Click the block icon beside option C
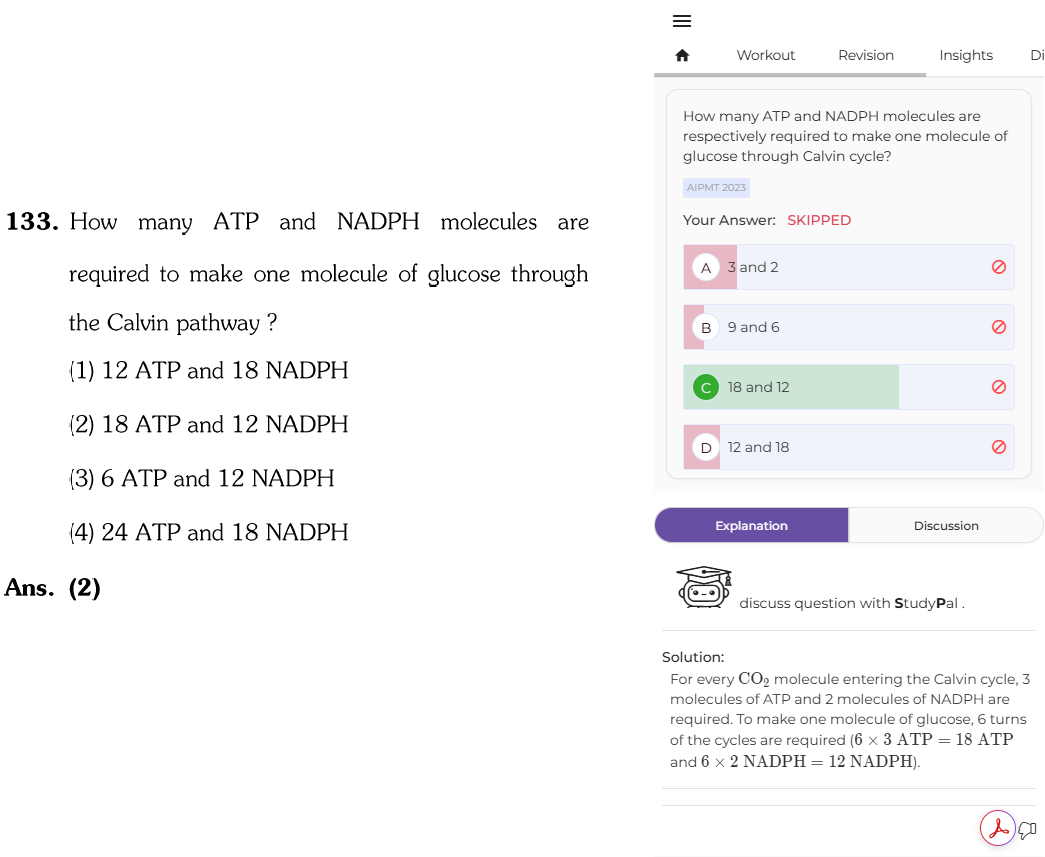Screen dimensions: 1045x857 click(x=998, y=387)
